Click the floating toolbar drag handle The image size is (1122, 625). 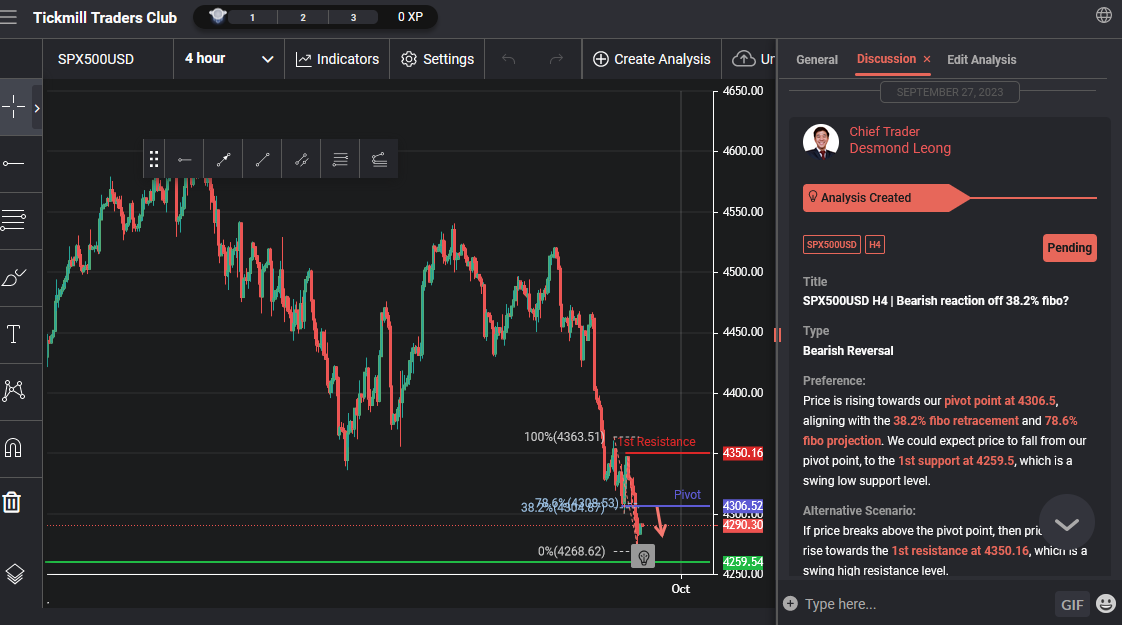(x=153, y=159)
